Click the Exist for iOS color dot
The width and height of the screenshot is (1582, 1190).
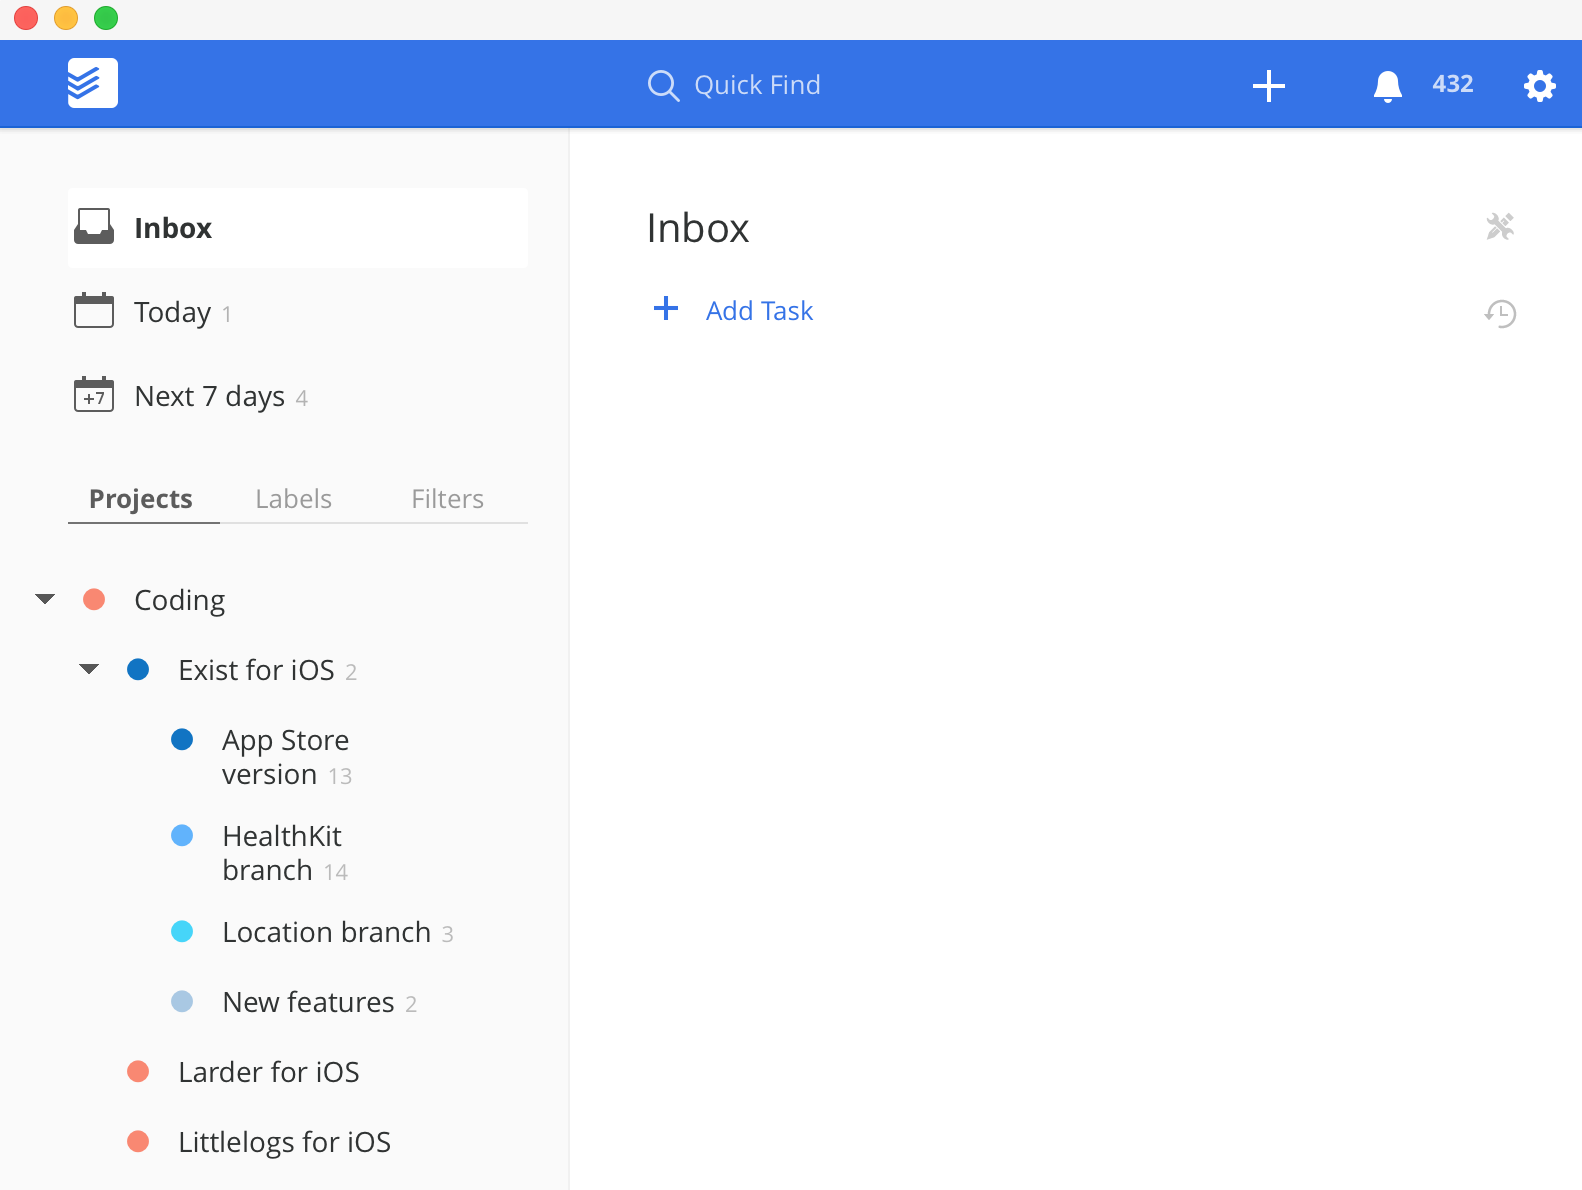click(138, 669)
